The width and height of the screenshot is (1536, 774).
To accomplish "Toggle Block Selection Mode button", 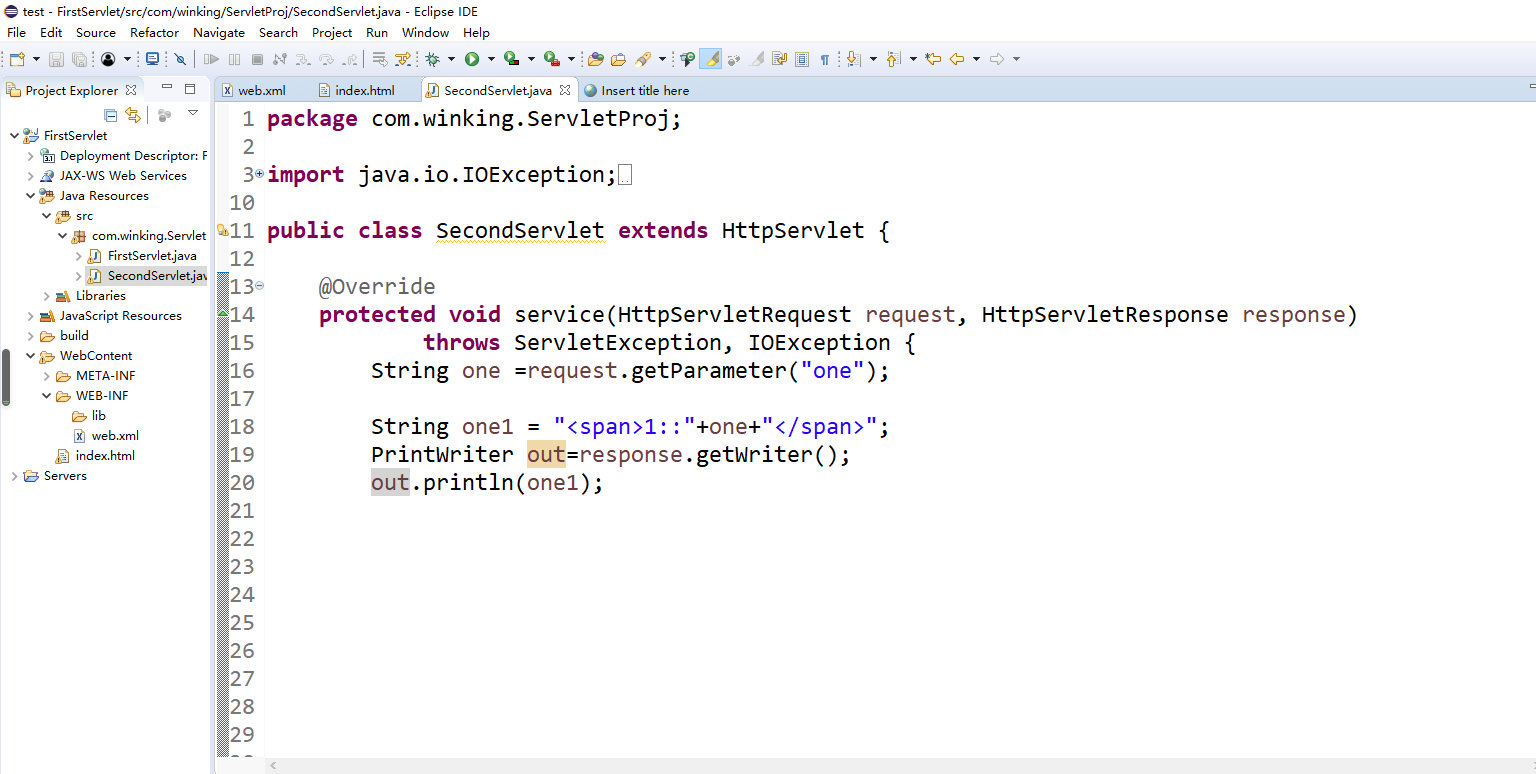I will (802, 59).
